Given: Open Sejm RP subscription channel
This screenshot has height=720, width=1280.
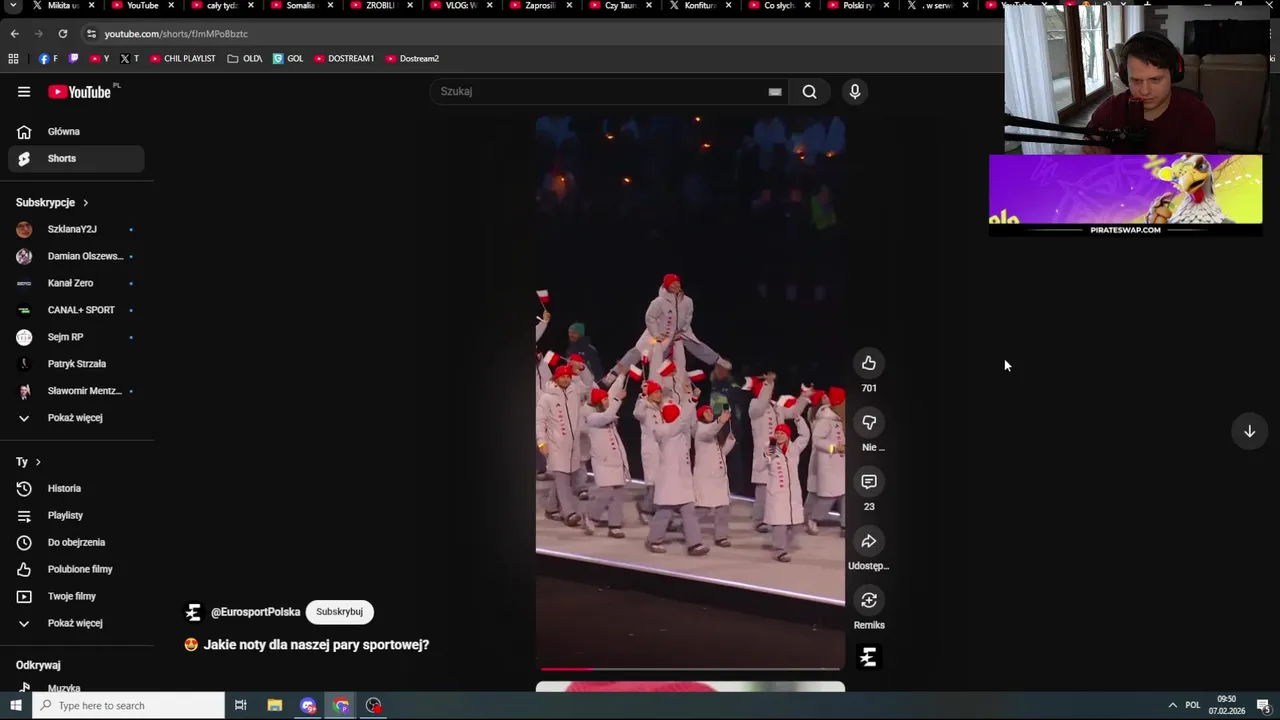Looking at the screenshot, I should coord(76,337).
